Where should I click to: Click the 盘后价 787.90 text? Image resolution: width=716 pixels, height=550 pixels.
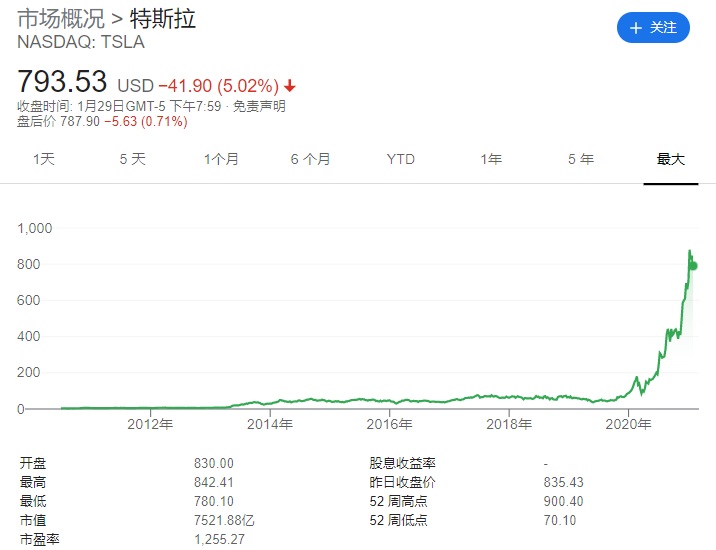pos(58,121)
